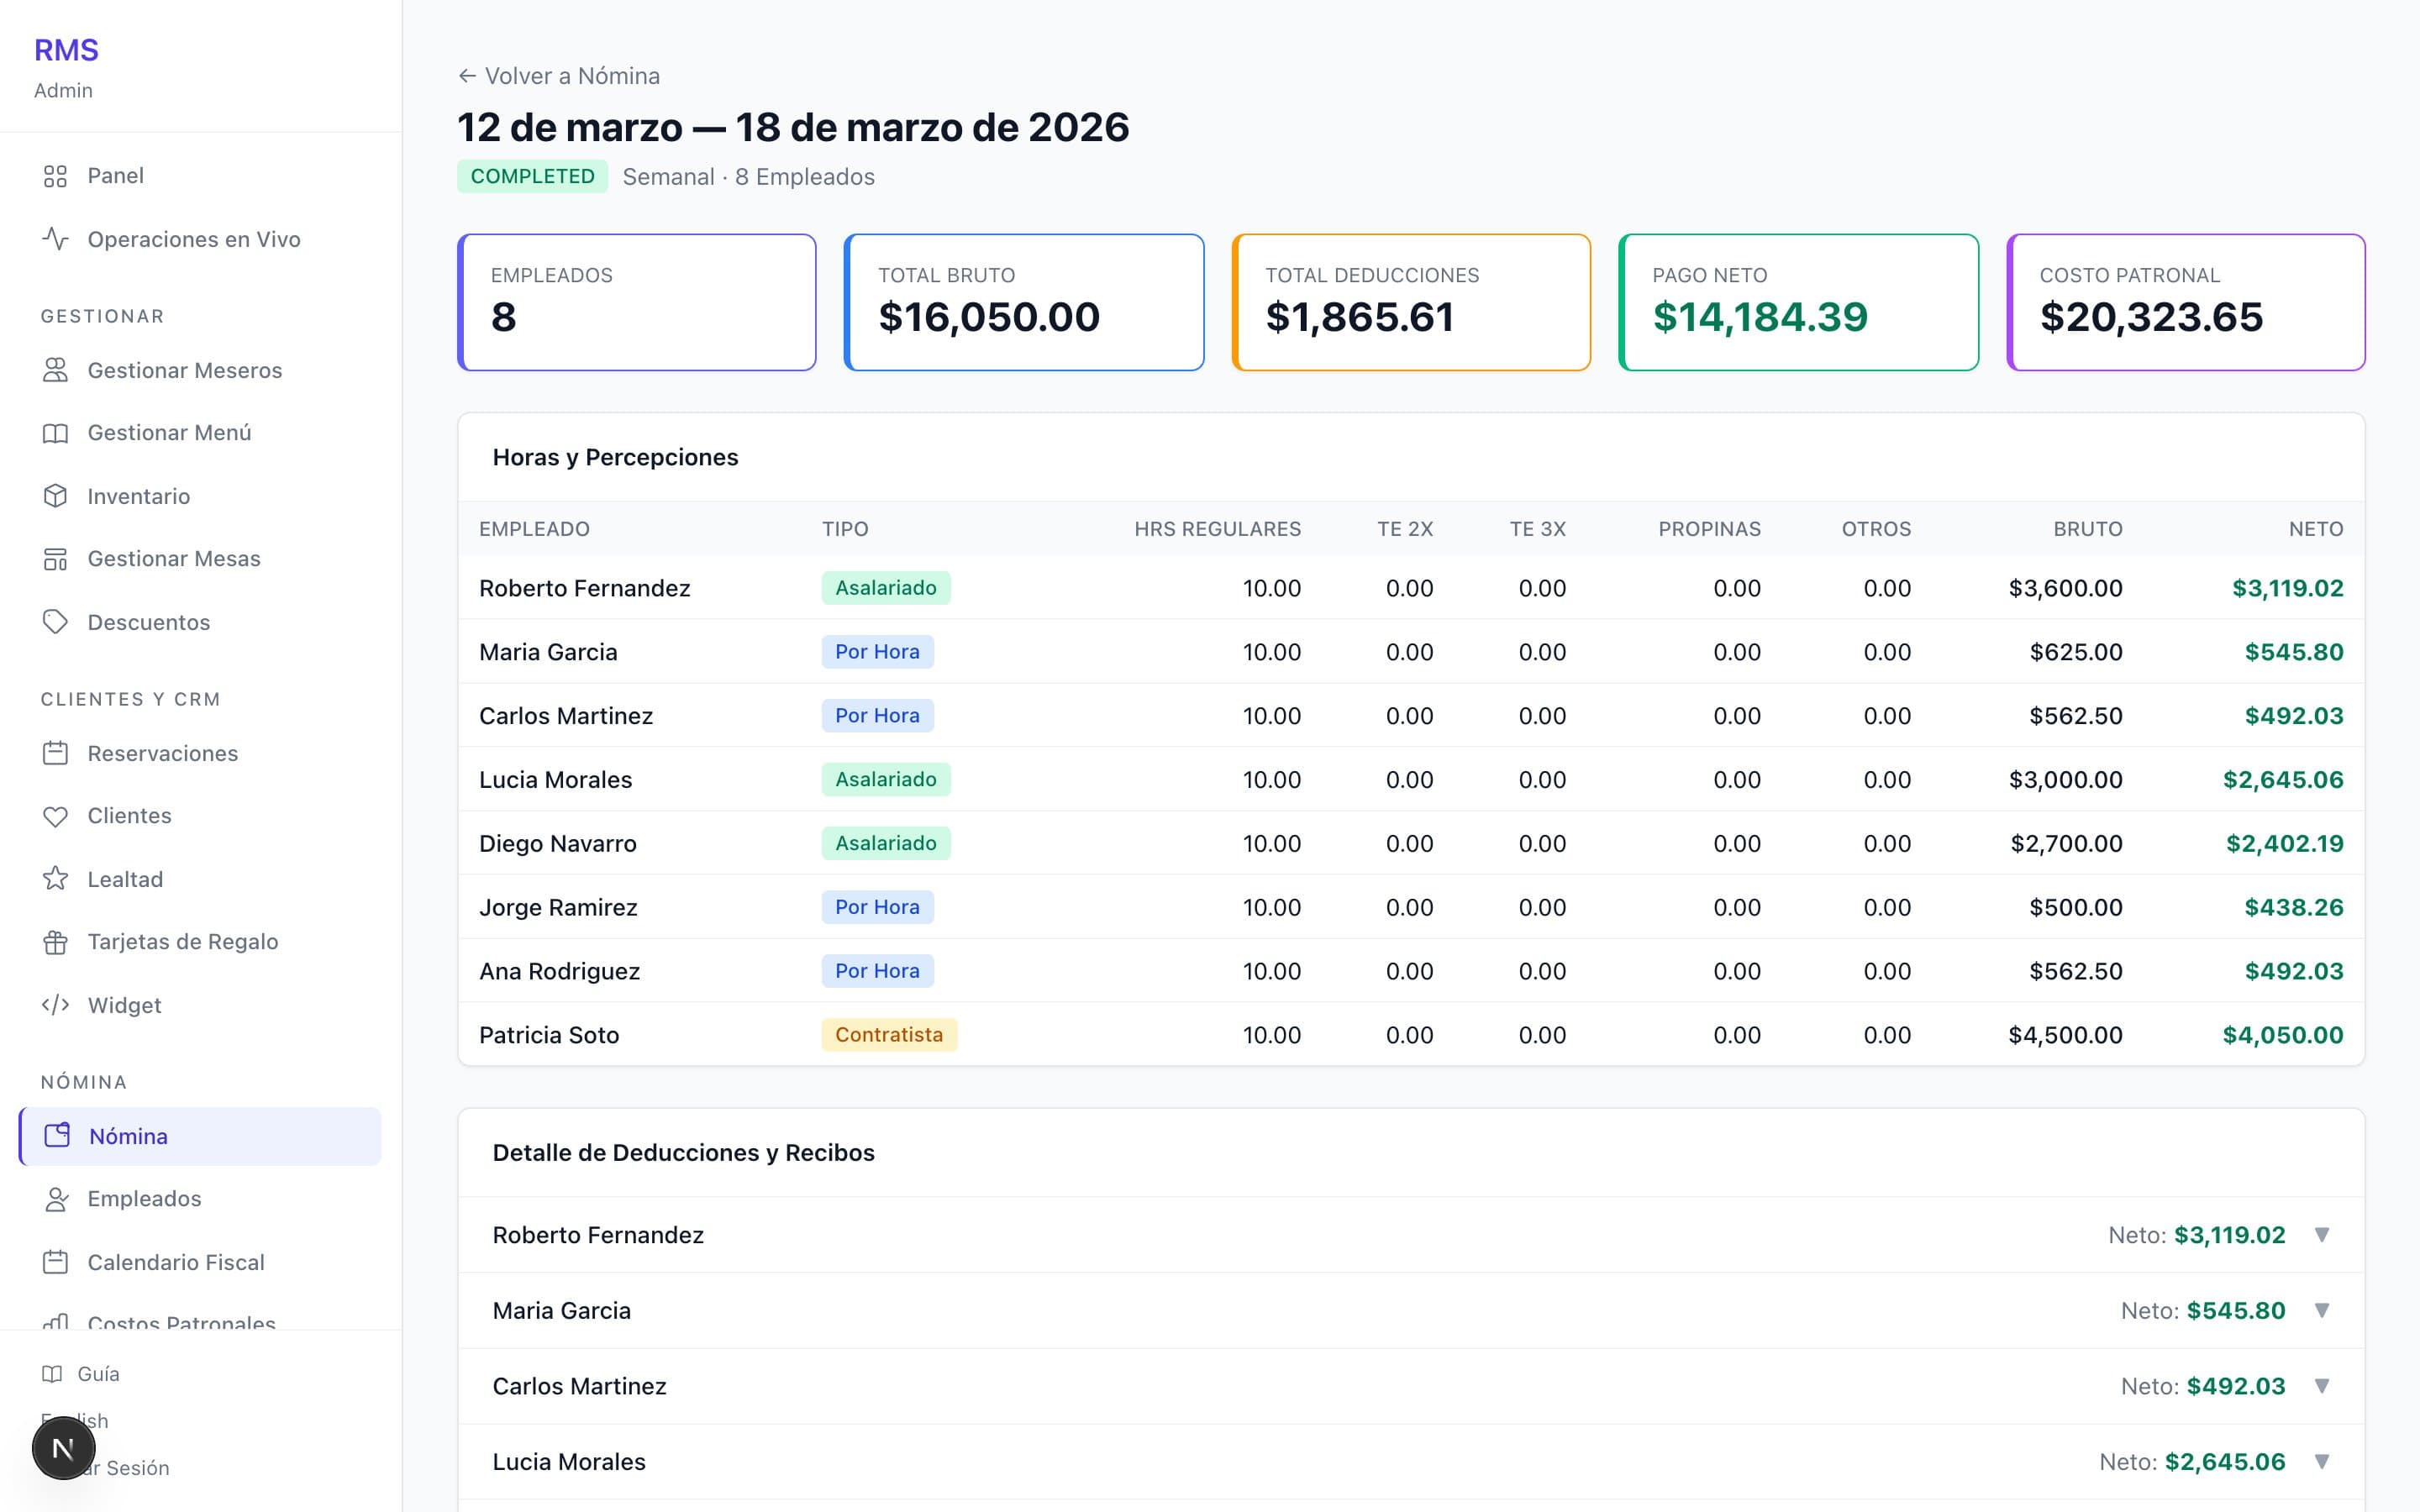Image resolution: width=2420 pixels, height=1512 pixels.
Task: Open Tarjetas de Regalo page
Action: pyautogui.click(x=200, y=942)
